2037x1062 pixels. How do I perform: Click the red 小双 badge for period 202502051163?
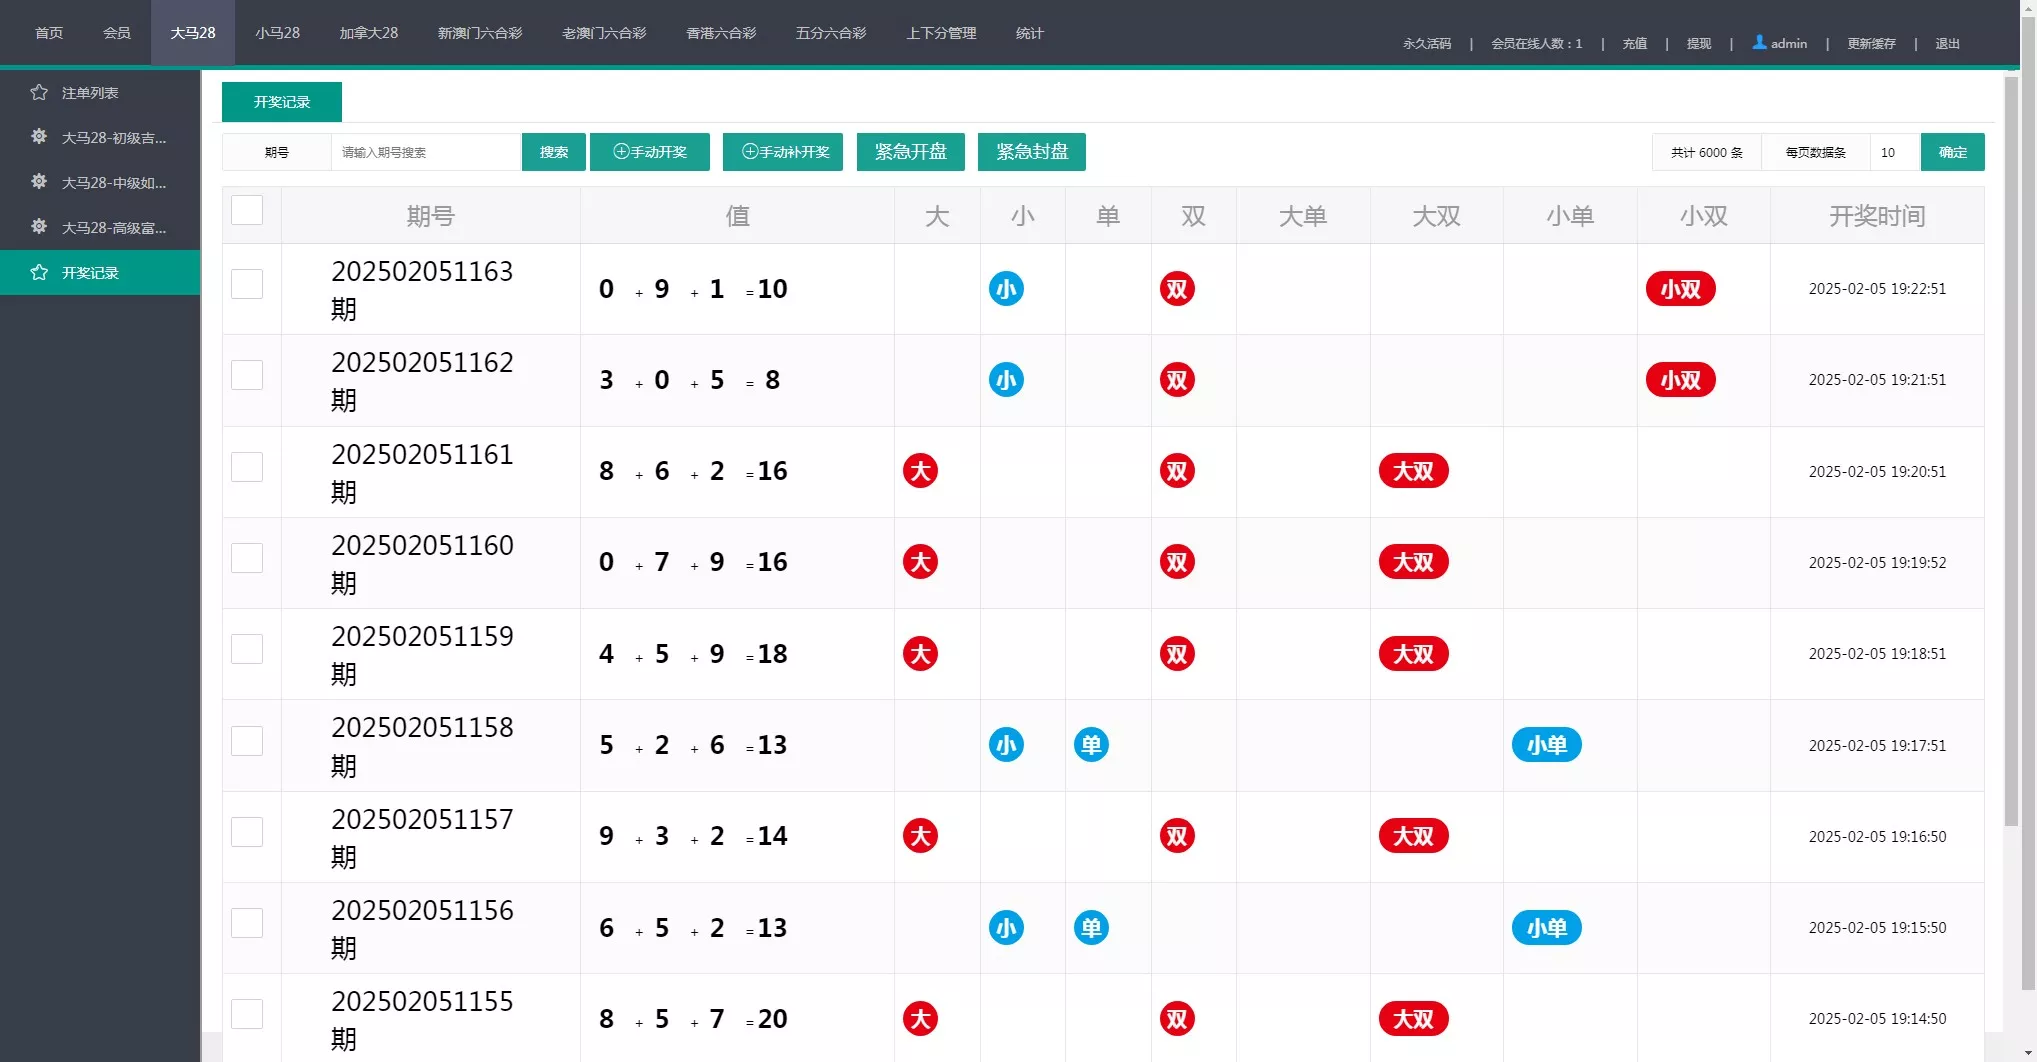(x=1680, y=289)
